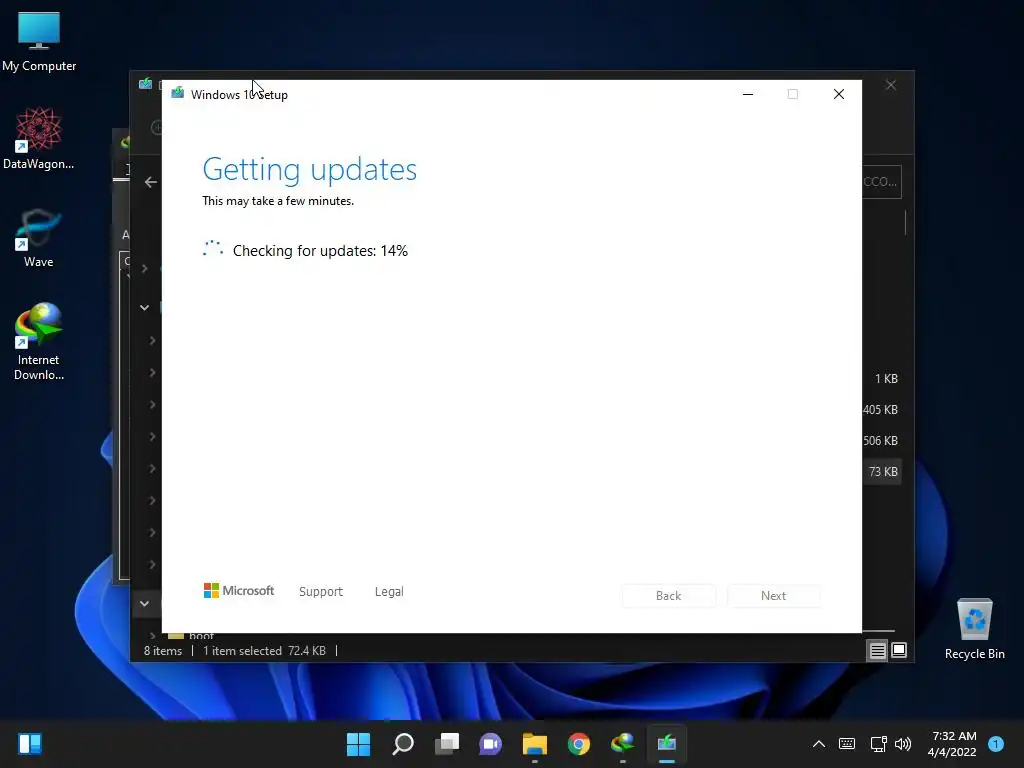Switch Explorer to details view
The image size is (1024, 768).
pos(877,650)
